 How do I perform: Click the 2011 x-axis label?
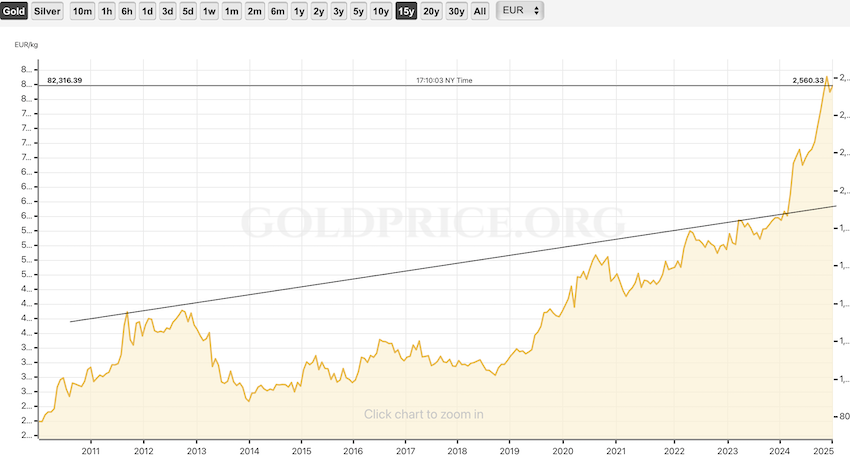[x=91, y=451]
